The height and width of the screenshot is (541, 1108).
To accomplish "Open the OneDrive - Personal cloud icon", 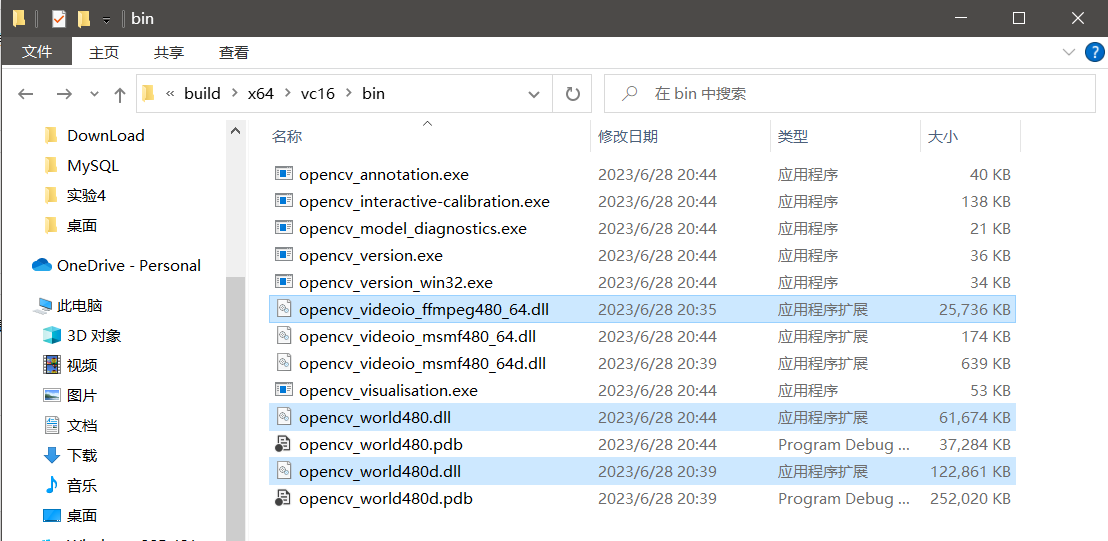I will tap(42, 266).
